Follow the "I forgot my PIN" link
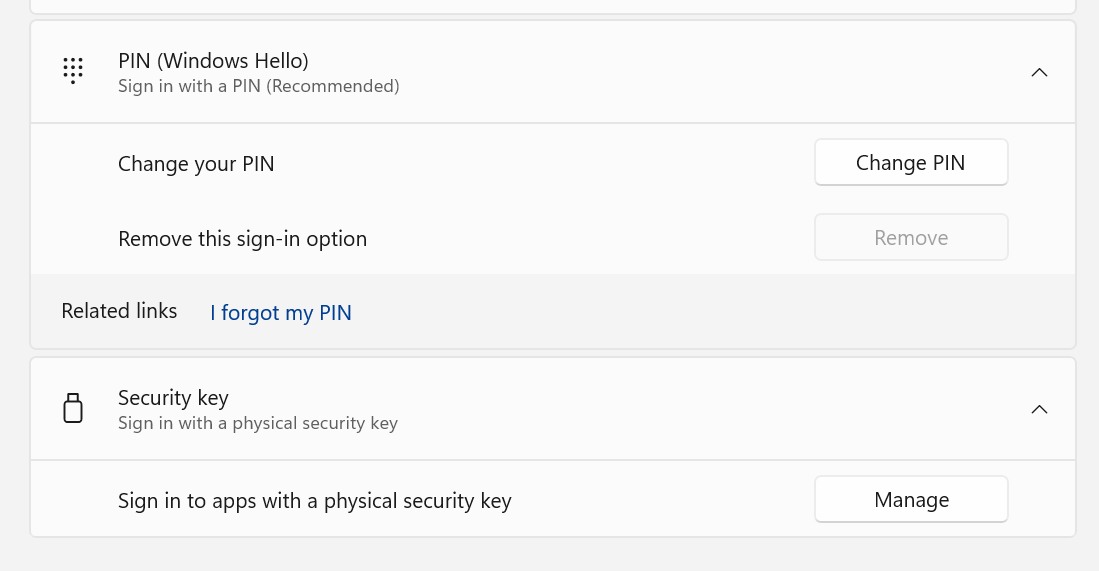Image resolution: width=1099 pixels, height=571 pixels. click(281, 313)
